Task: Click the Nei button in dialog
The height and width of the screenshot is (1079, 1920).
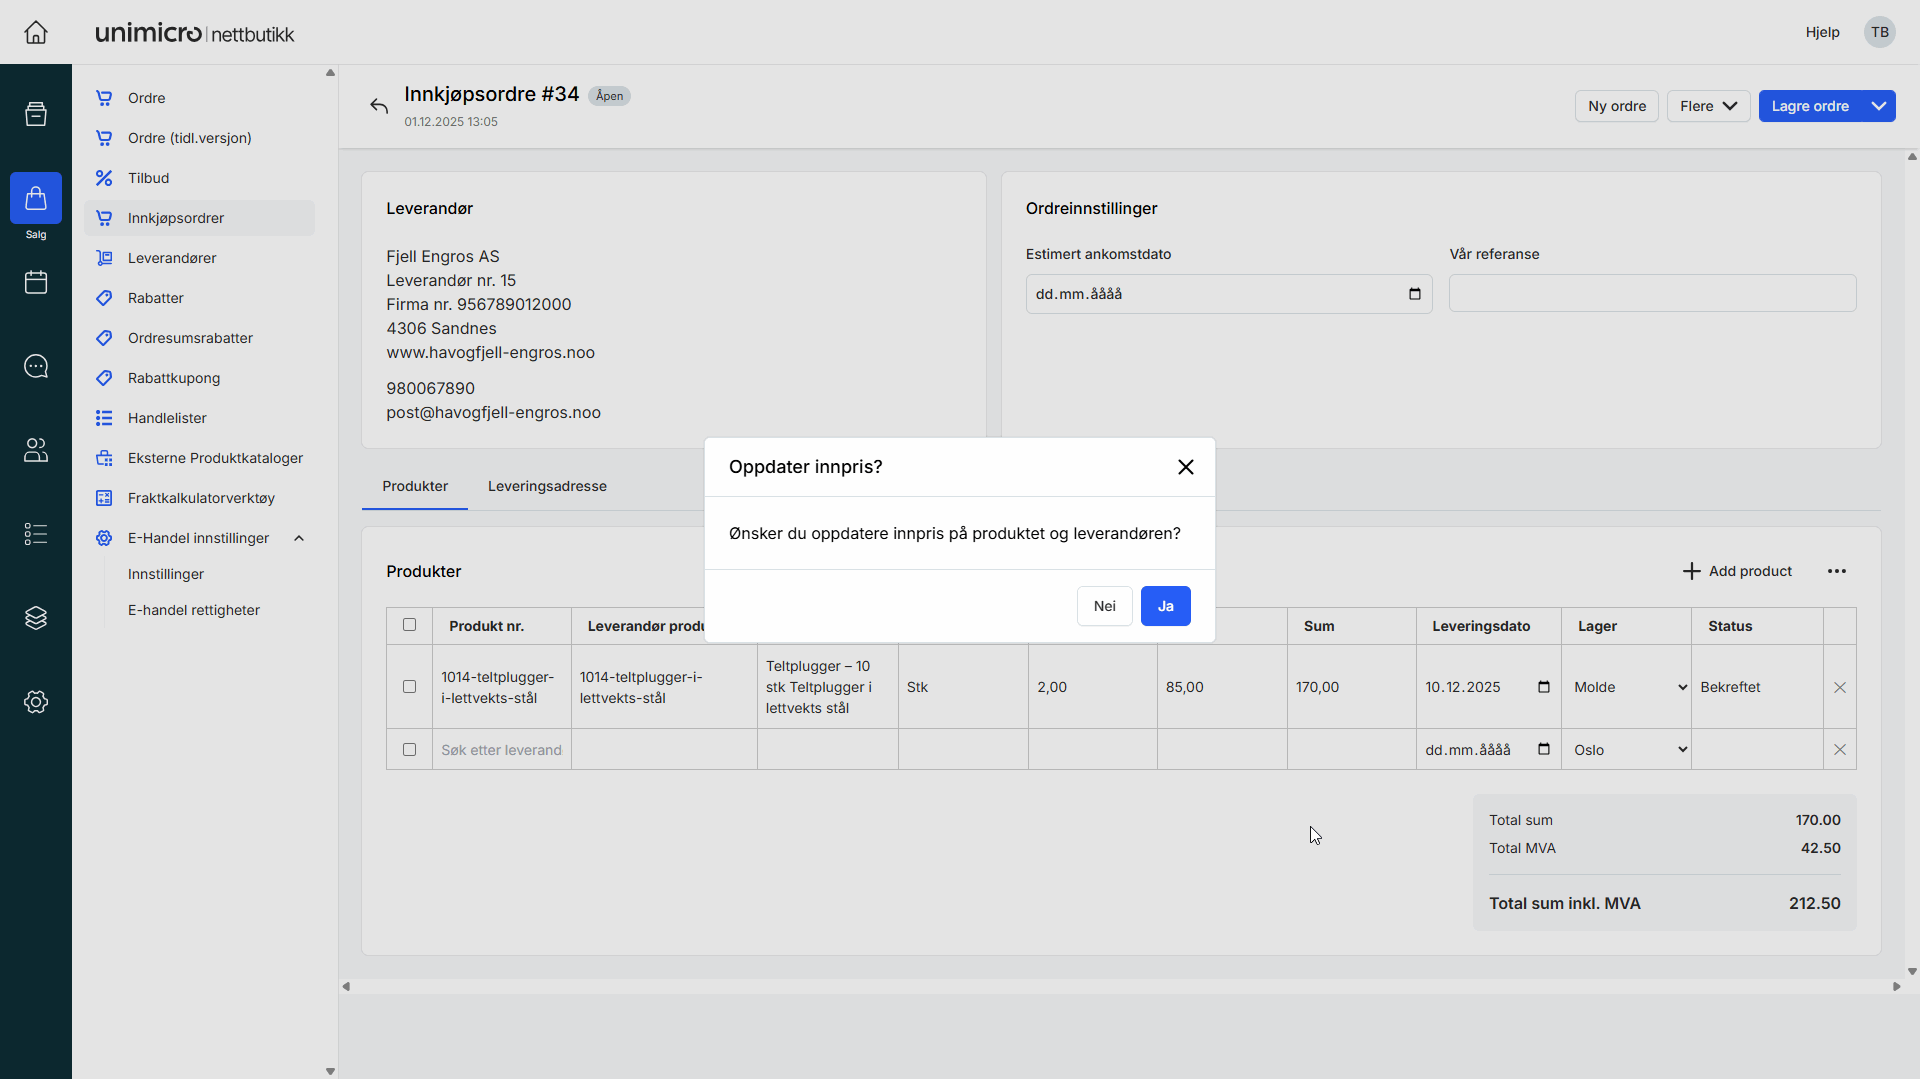Action: [x=1104, y=606]
